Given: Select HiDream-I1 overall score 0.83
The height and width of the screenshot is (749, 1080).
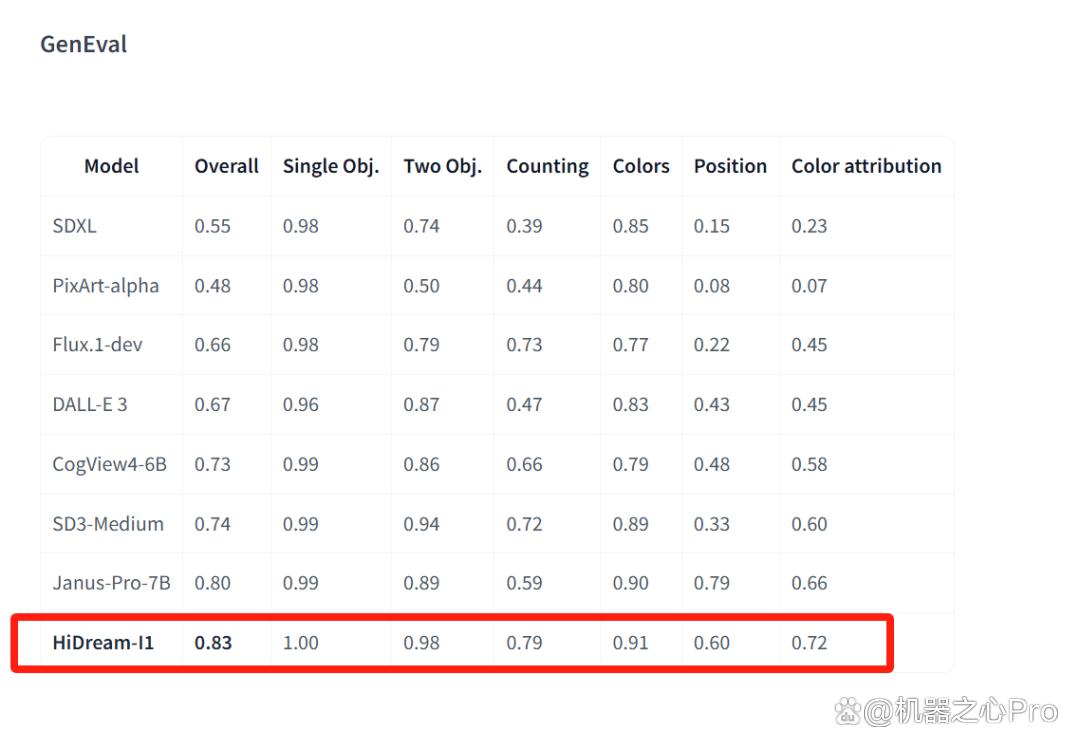Looking at the screenshot, I should click(213, 643).
